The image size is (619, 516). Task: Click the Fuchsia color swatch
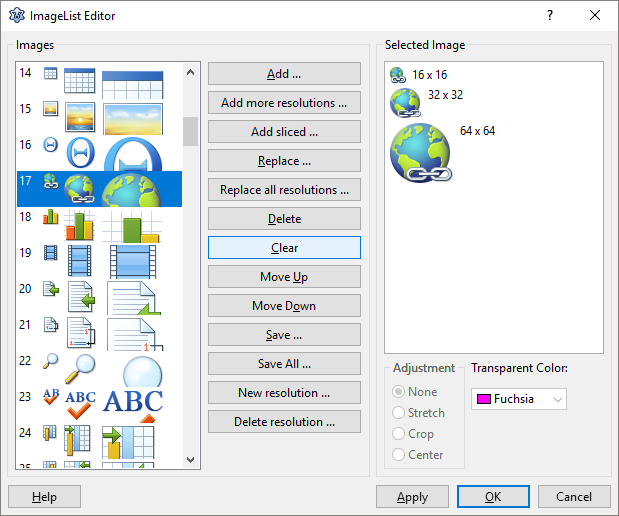[483, 399]
